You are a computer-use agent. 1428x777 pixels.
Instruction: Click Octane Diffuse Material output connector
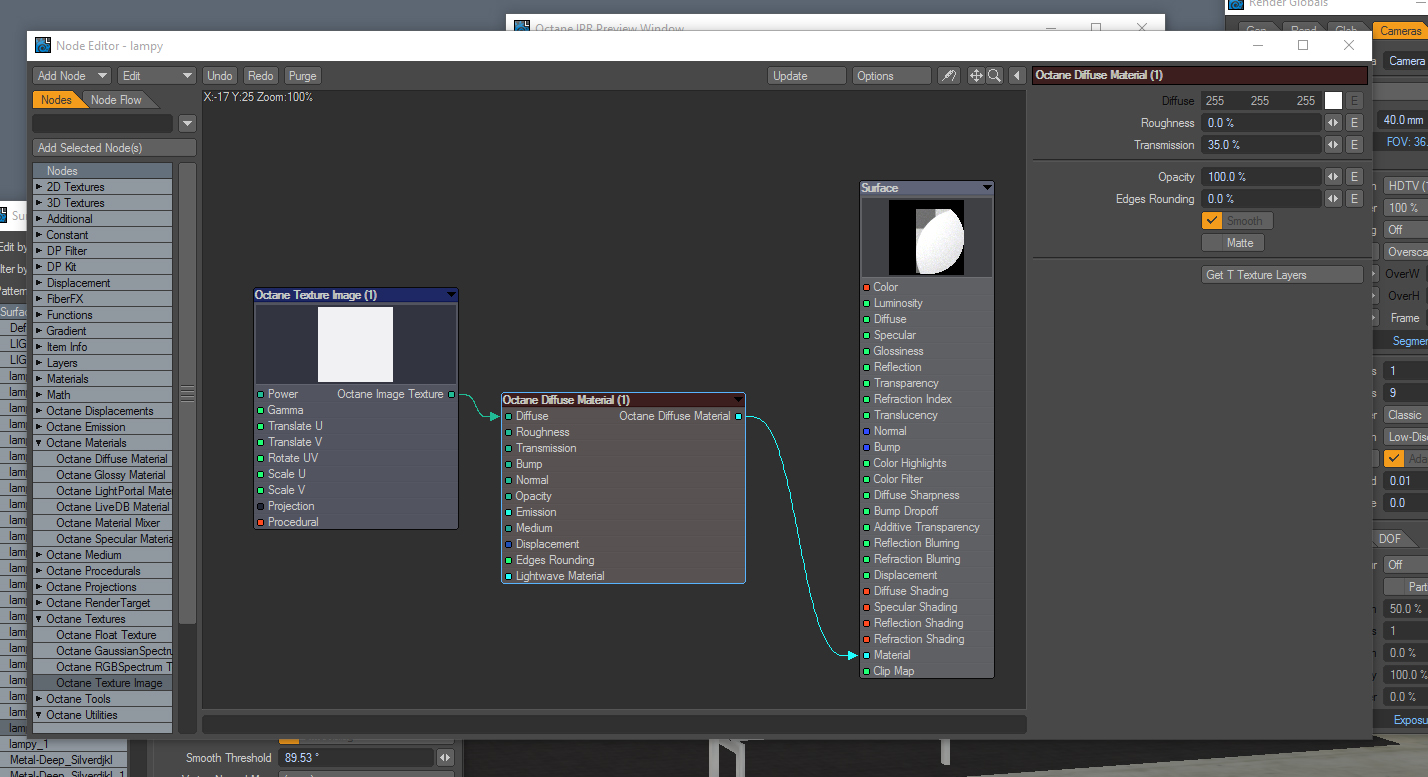coord(739,416)
